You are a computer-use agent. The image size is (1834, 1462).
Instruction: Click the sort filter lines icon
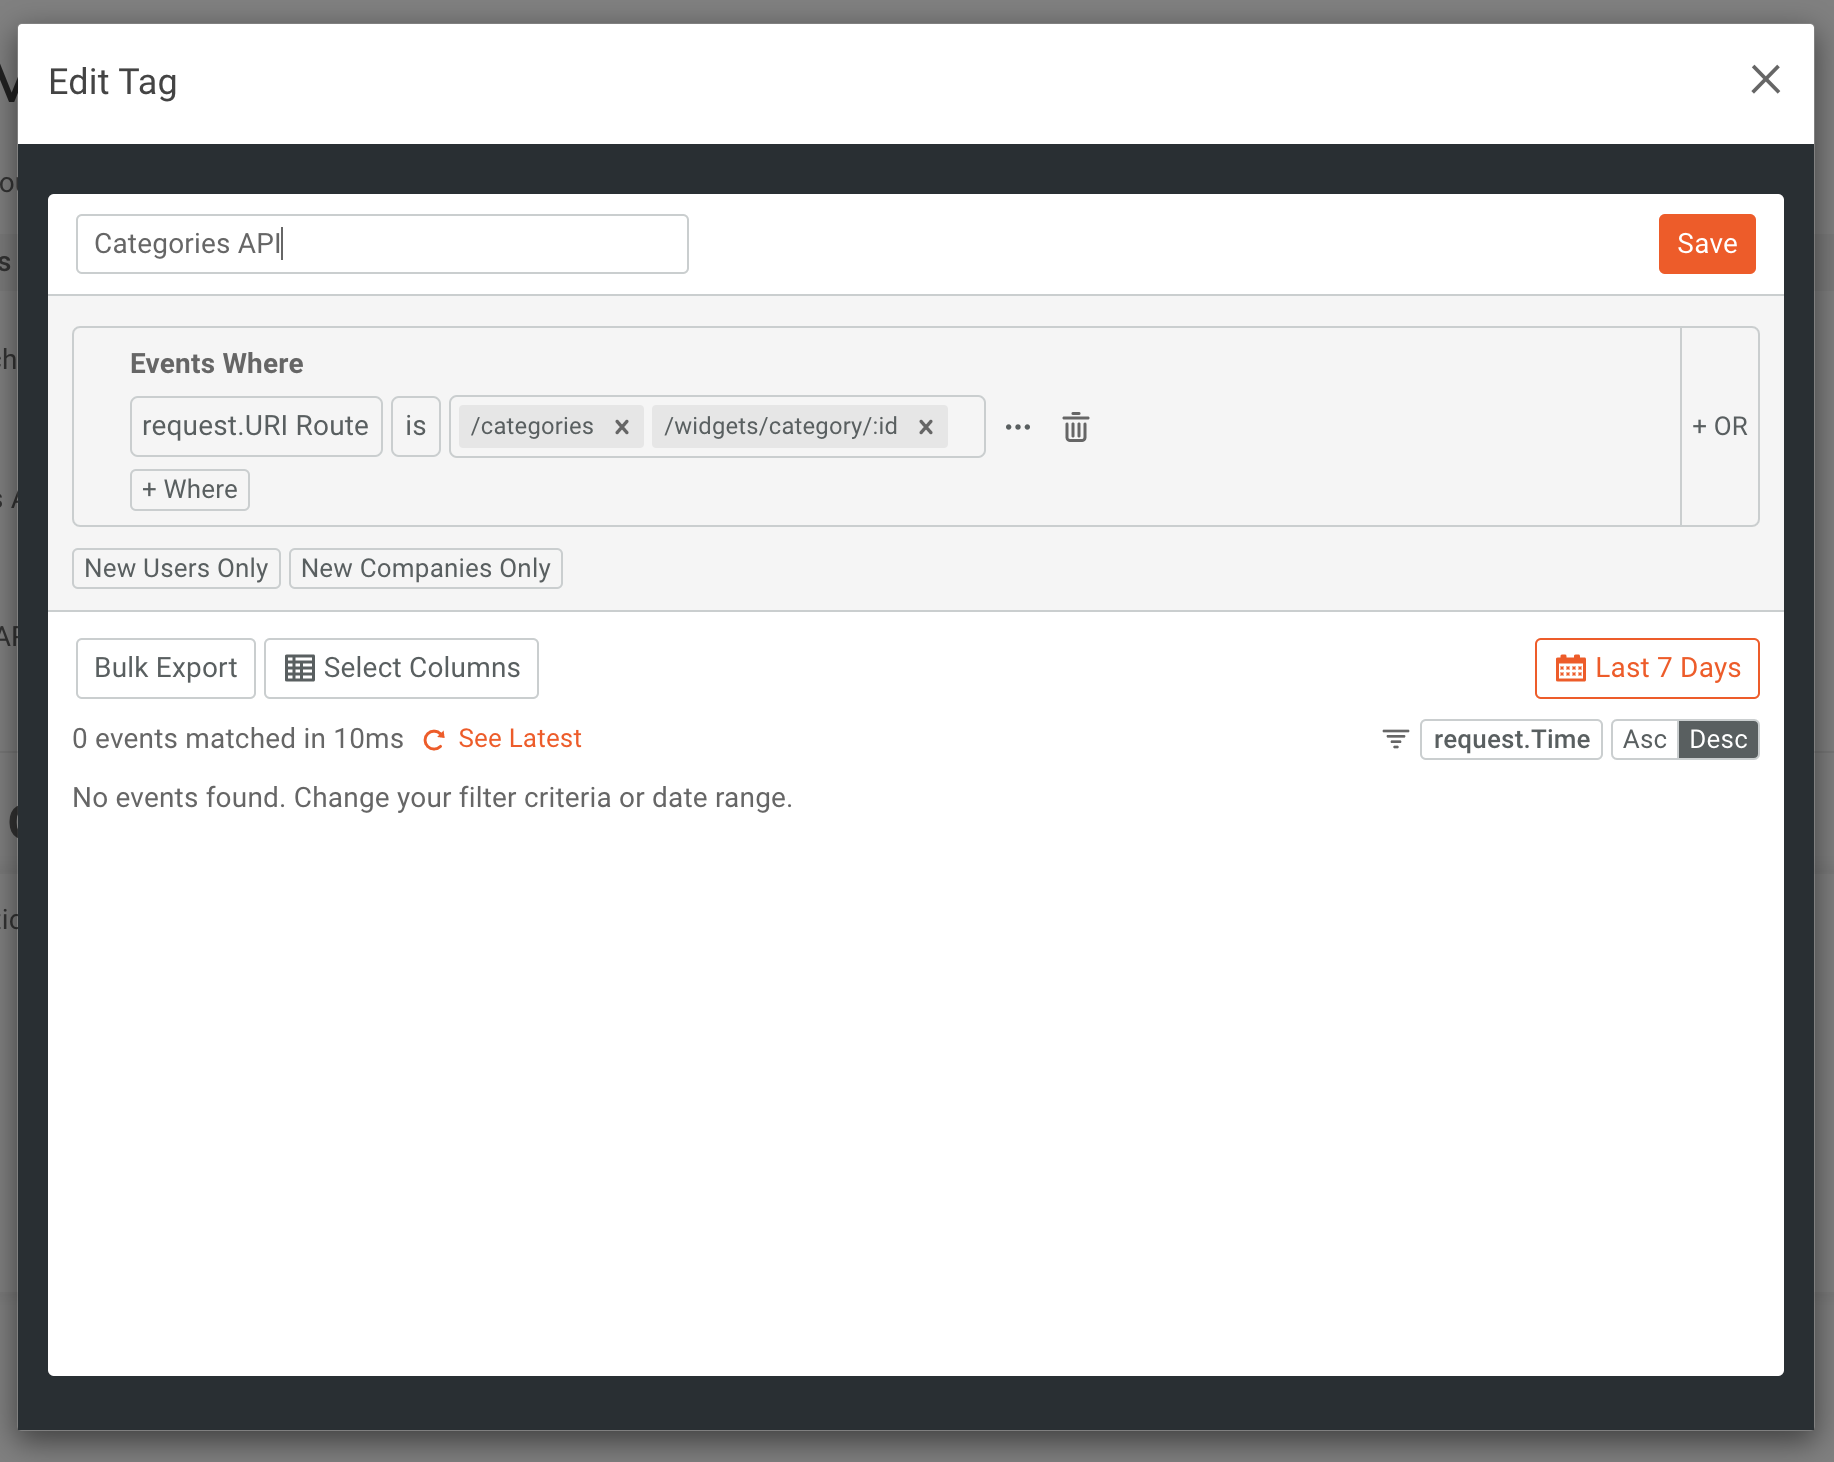pos(1395,739)
